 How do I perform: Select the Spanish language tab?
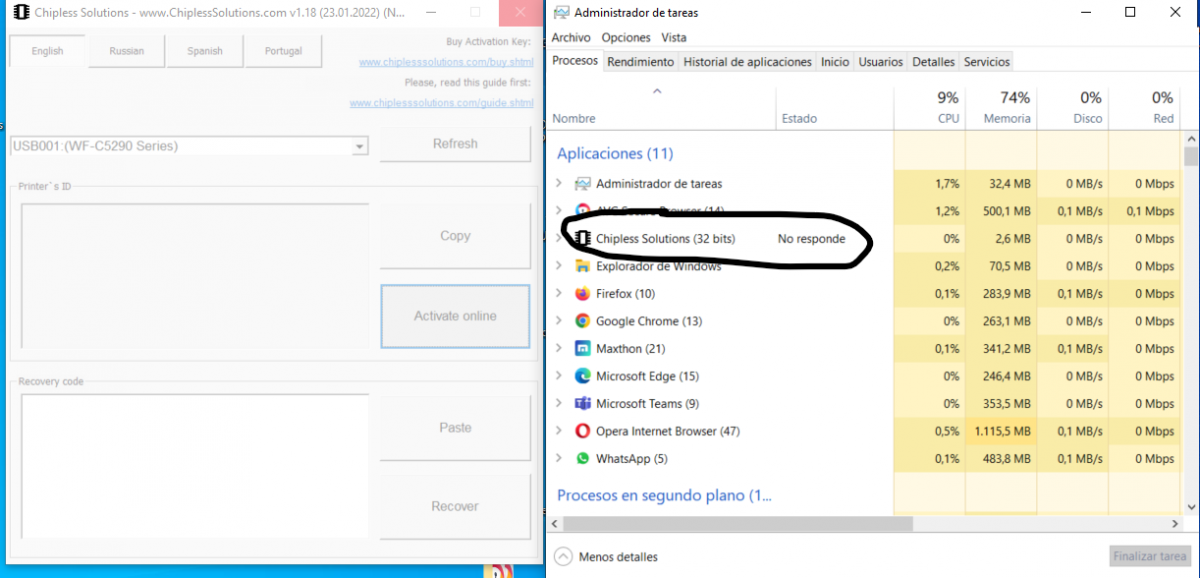click(205, 51)
